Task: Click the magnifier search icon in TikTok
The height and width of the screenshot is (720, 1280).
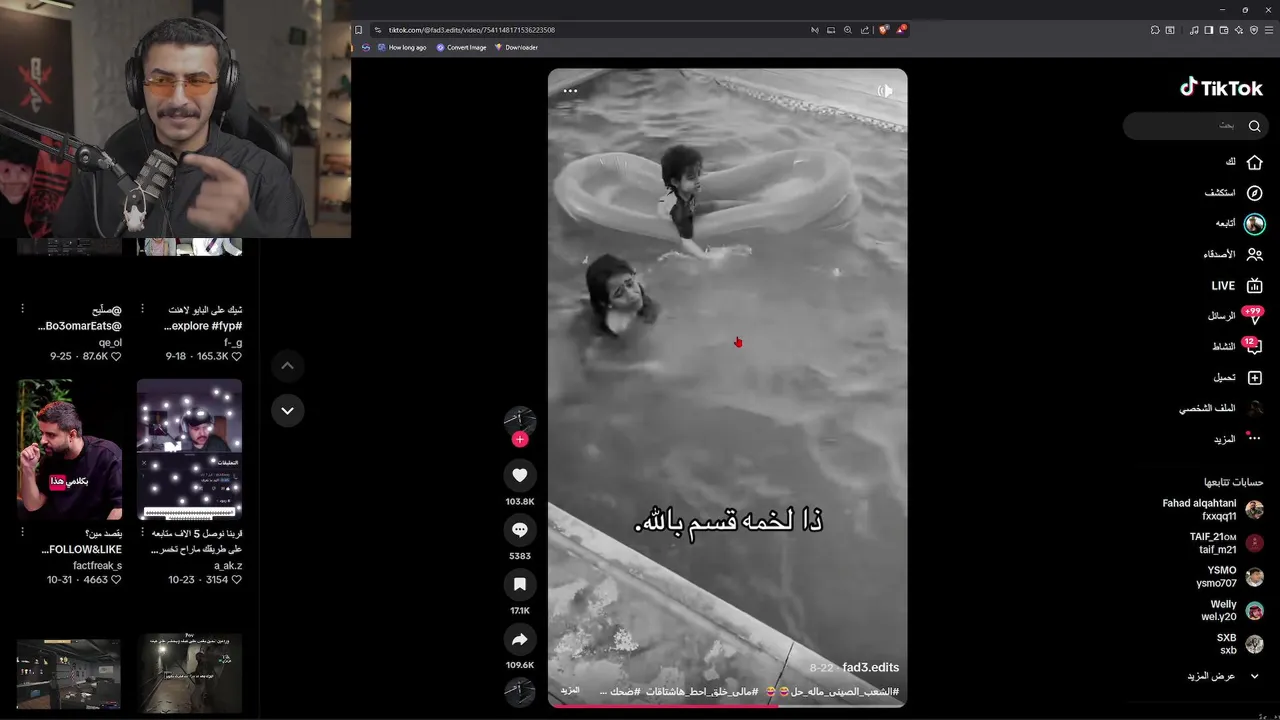Action: point(1254,126)
